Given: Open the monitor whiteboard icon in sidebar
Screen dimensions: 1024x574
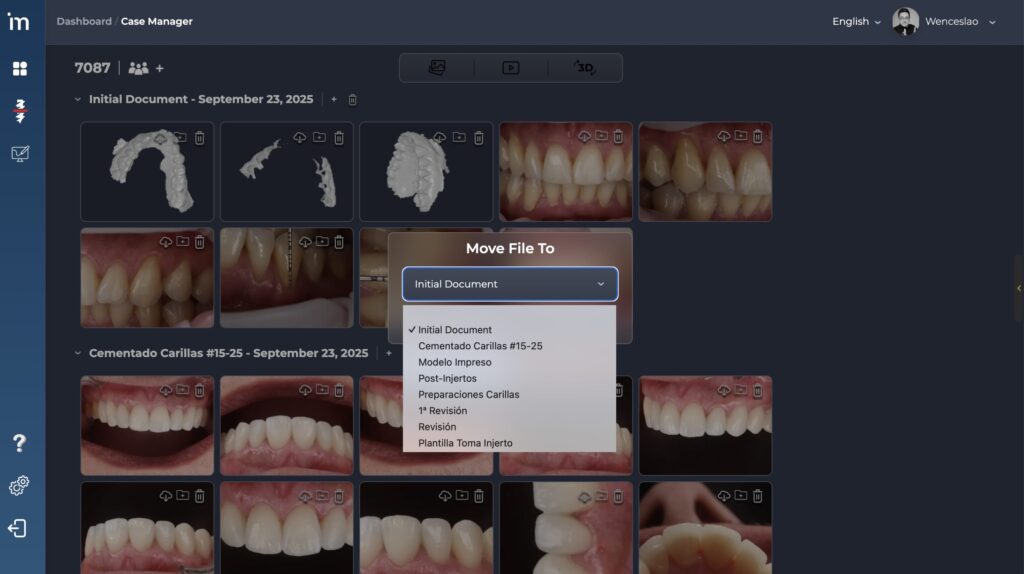Looking at the screenshot, I should click(19, 154).
